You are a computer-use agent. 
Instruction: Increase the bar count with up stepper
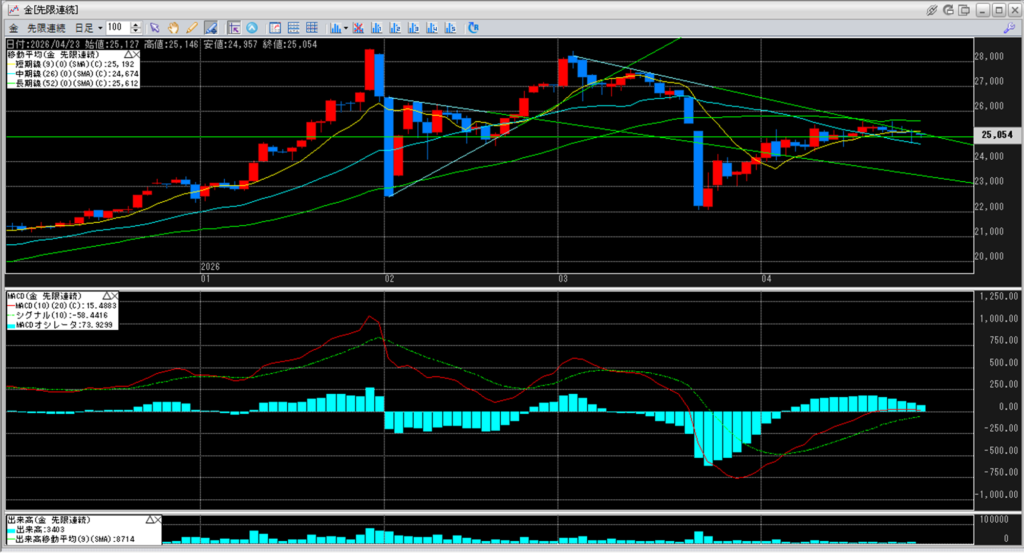tap(136, 25)
